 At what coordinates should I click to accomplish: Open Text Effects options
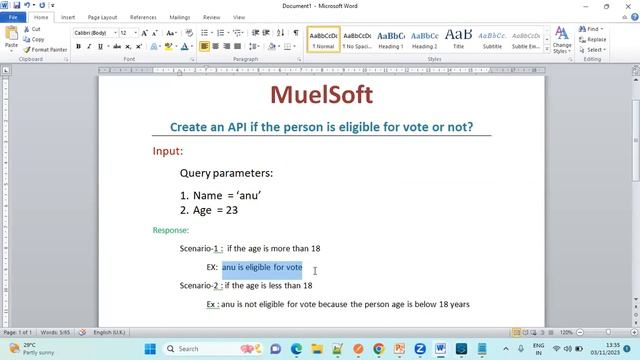coord(155,47)
